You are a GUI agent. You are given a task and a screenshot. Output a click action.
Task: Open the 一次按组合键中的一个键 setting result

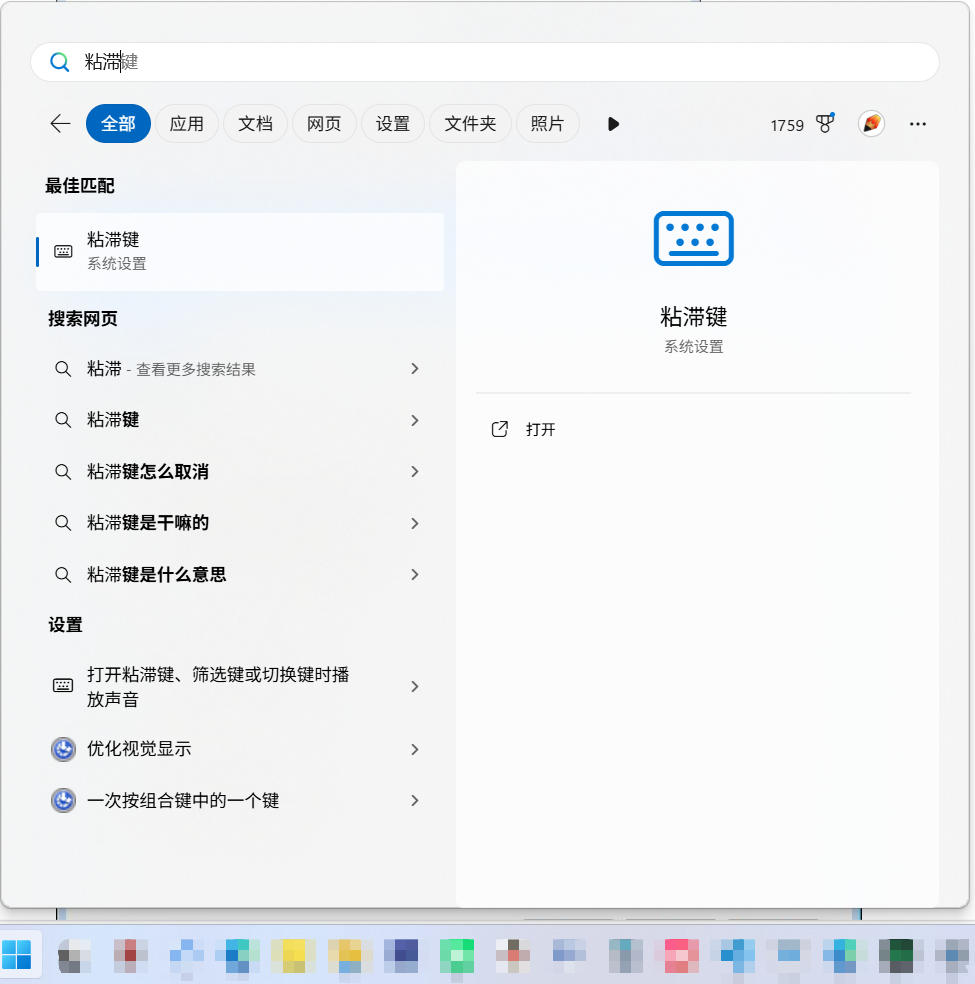(183, 801)
